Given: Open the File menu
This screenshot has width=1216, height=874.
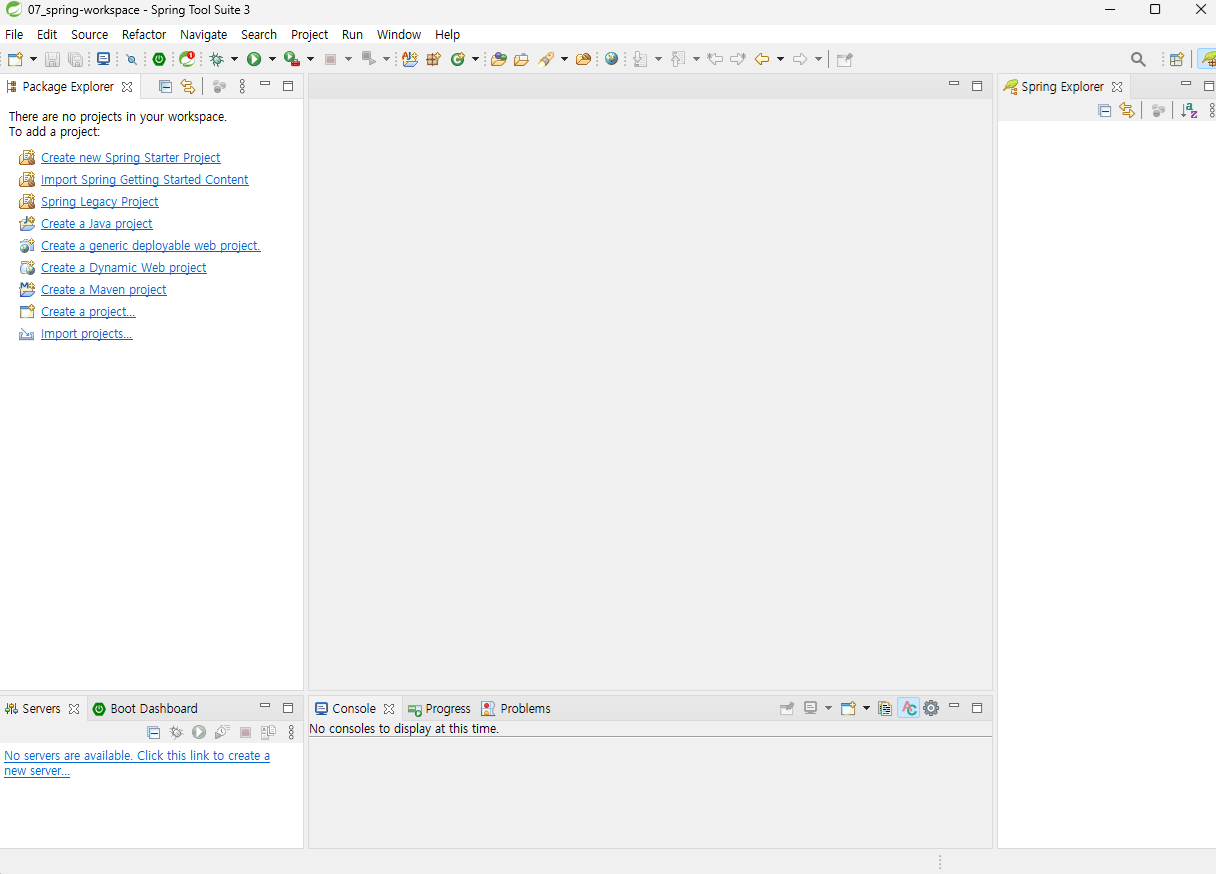Looking at the screenshot, I should pos(14,34).
